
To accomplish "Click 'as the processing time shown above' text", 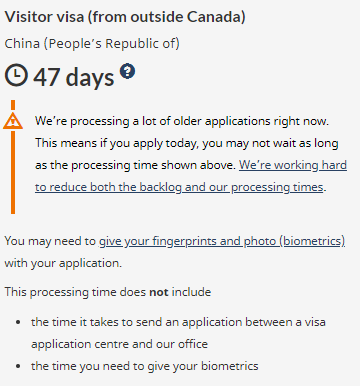I will click(x=135, y=165).
